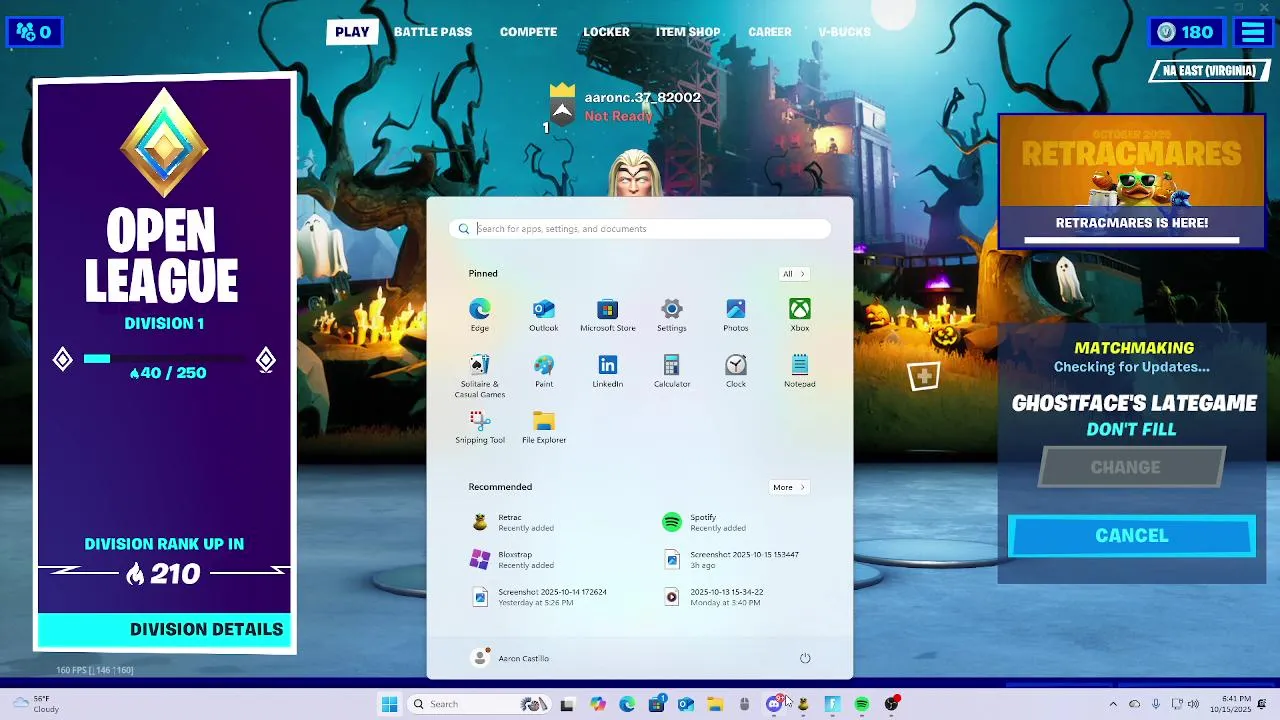Open Microsoft Store pinned app

(608, 314)
